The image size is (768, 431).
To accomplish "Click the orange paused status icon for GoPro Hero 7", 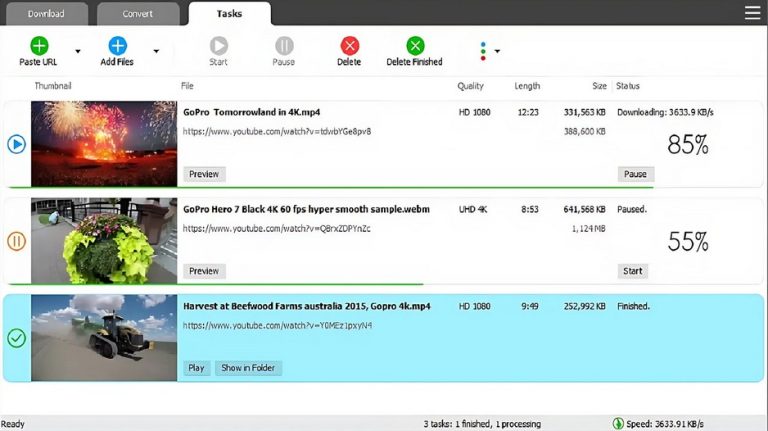I will click(17, 241).
